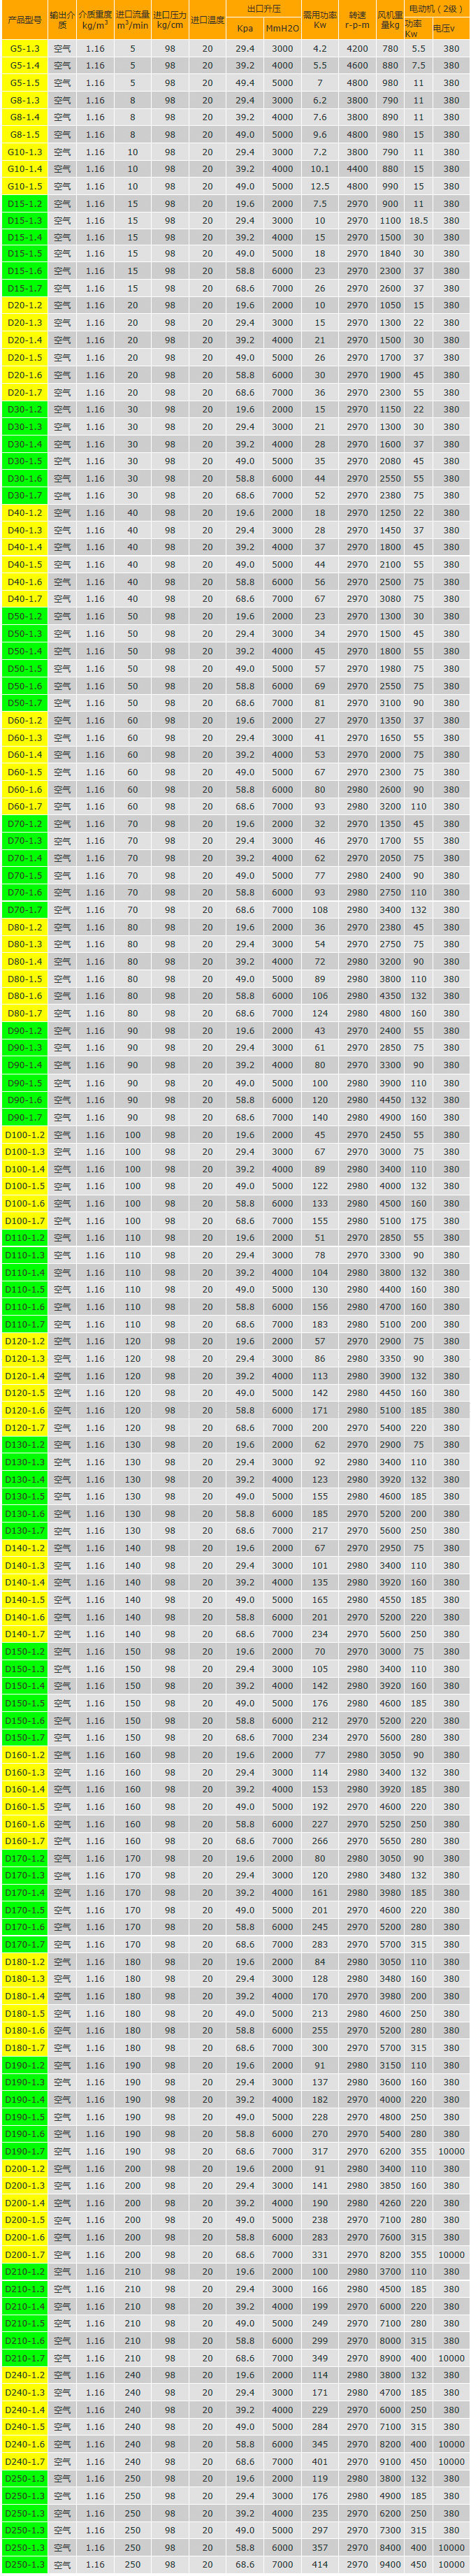This screenshot has height=2576, width=471.
Task: Select the D240-1.5 model cell
Action: click(25, 2428)
